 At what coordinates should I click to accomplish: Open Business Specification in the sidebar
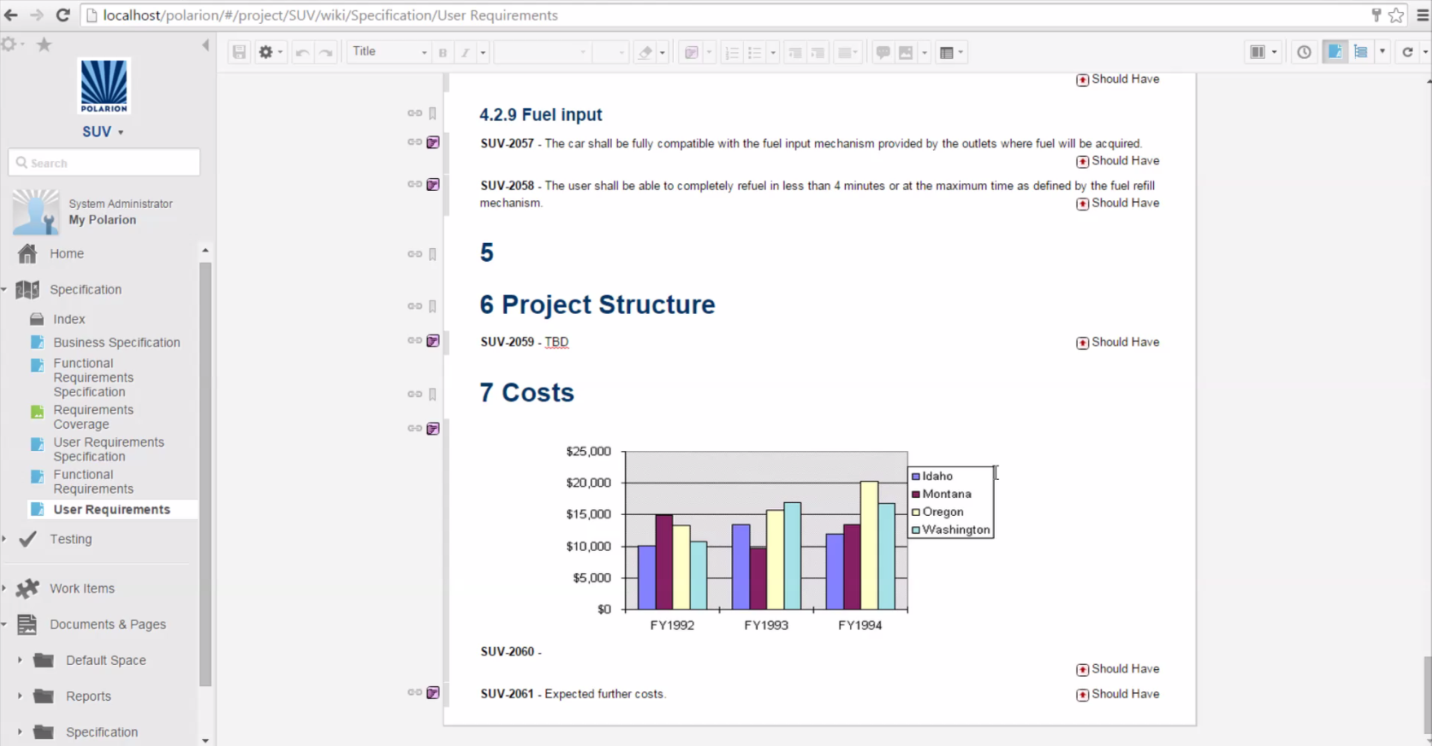(116, 342)
